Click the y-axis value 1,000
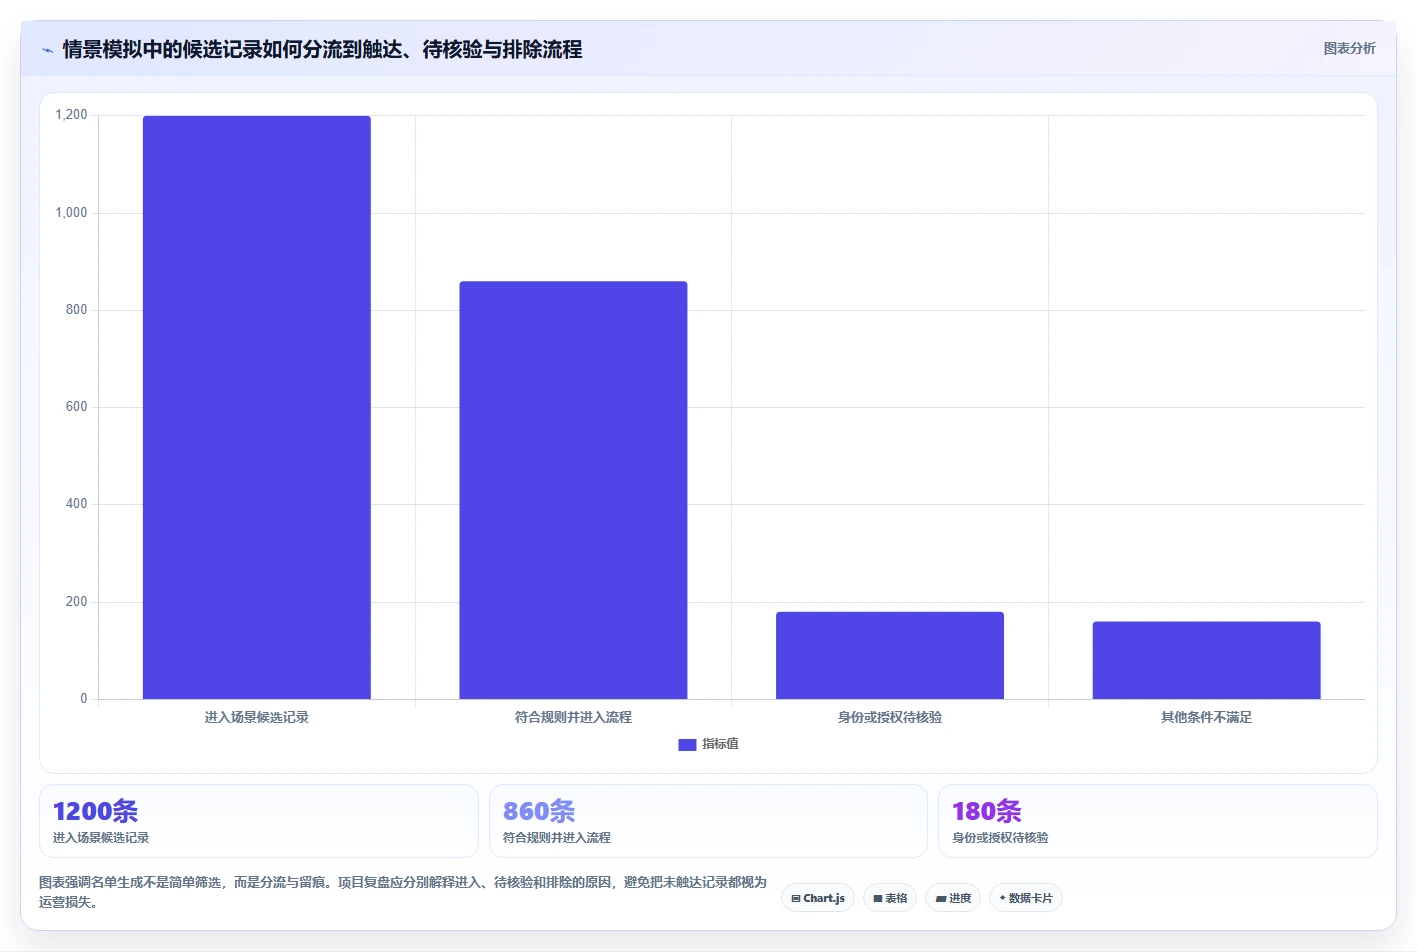Screen dimensions: 1417x952 pyautogui.click(x=71, y=212)
